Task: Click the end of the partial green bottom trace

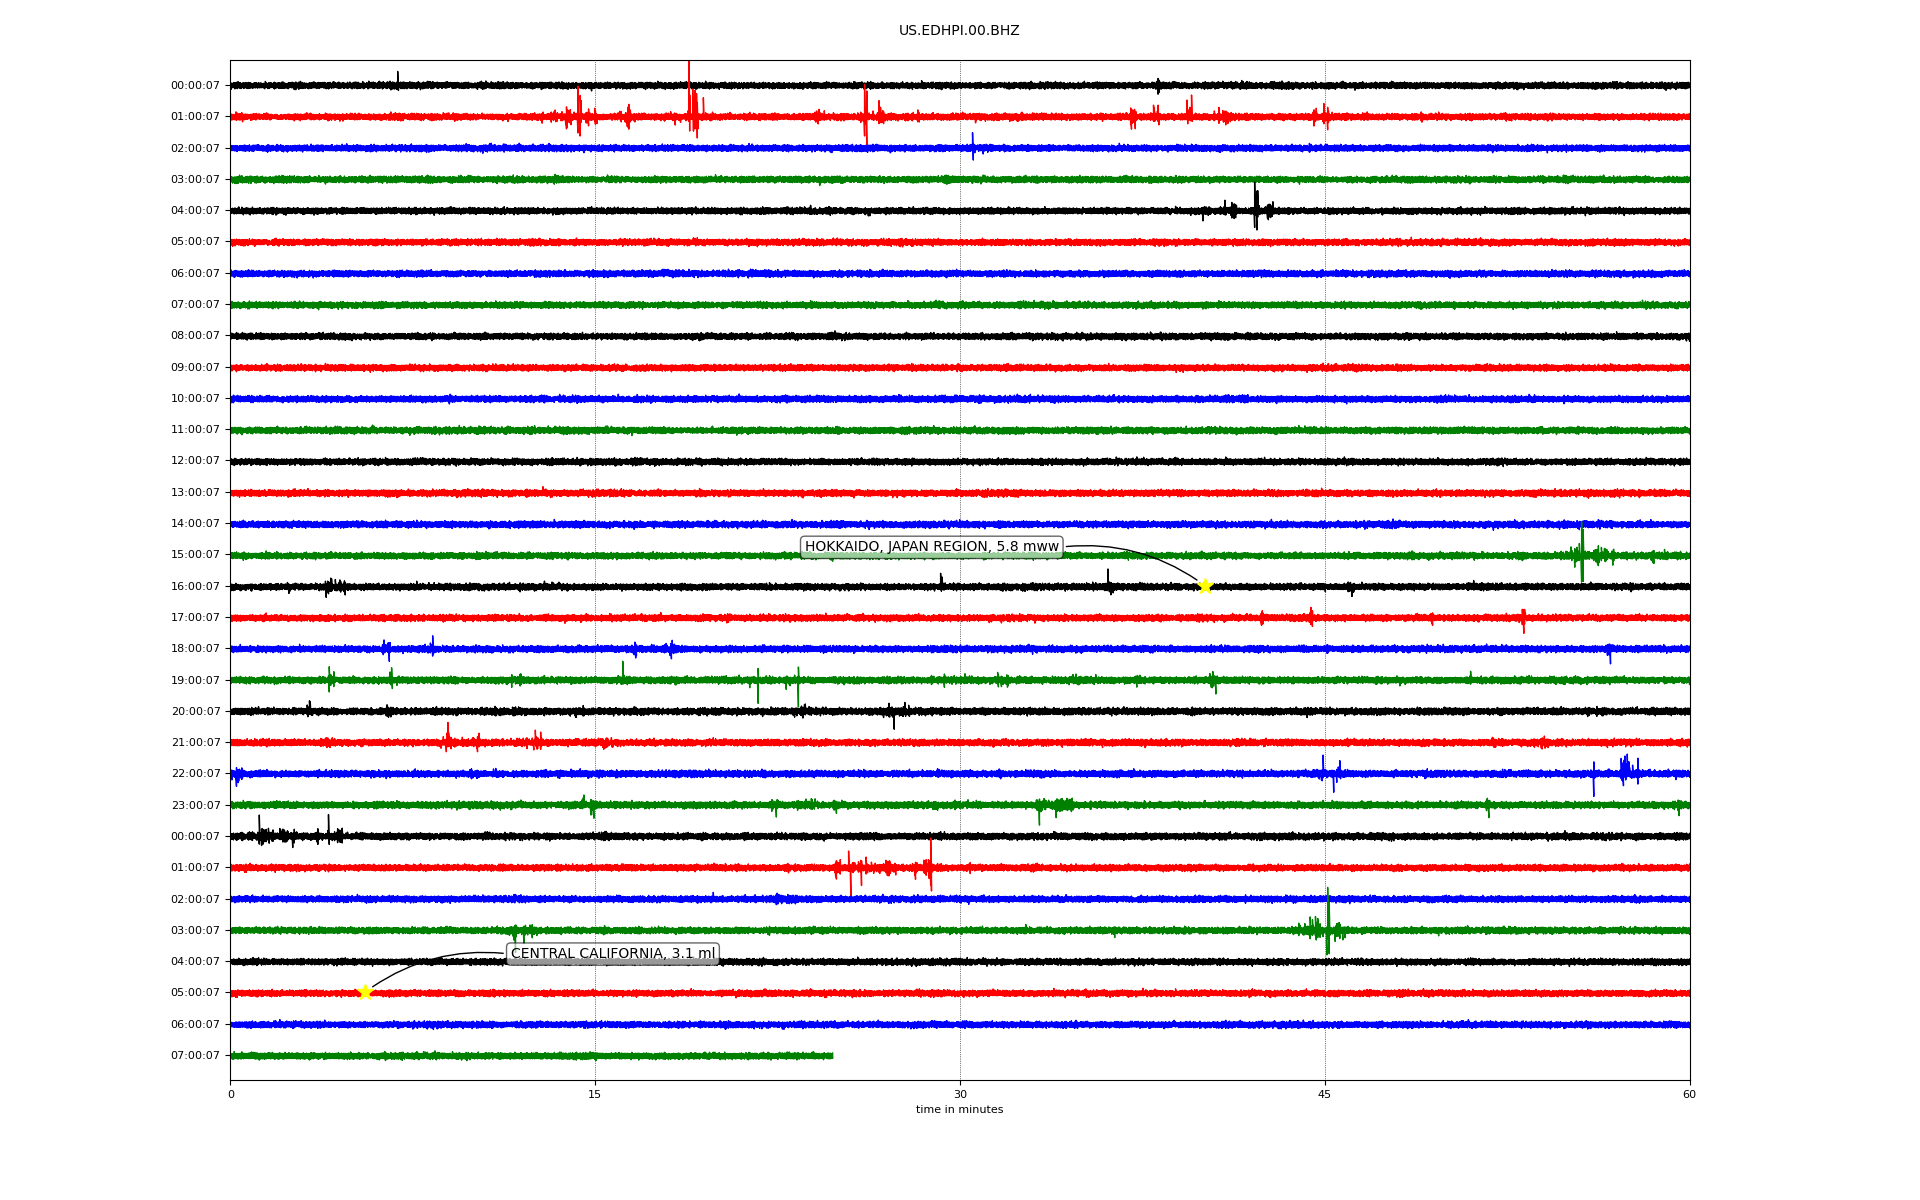Action: pos(831,1055)
